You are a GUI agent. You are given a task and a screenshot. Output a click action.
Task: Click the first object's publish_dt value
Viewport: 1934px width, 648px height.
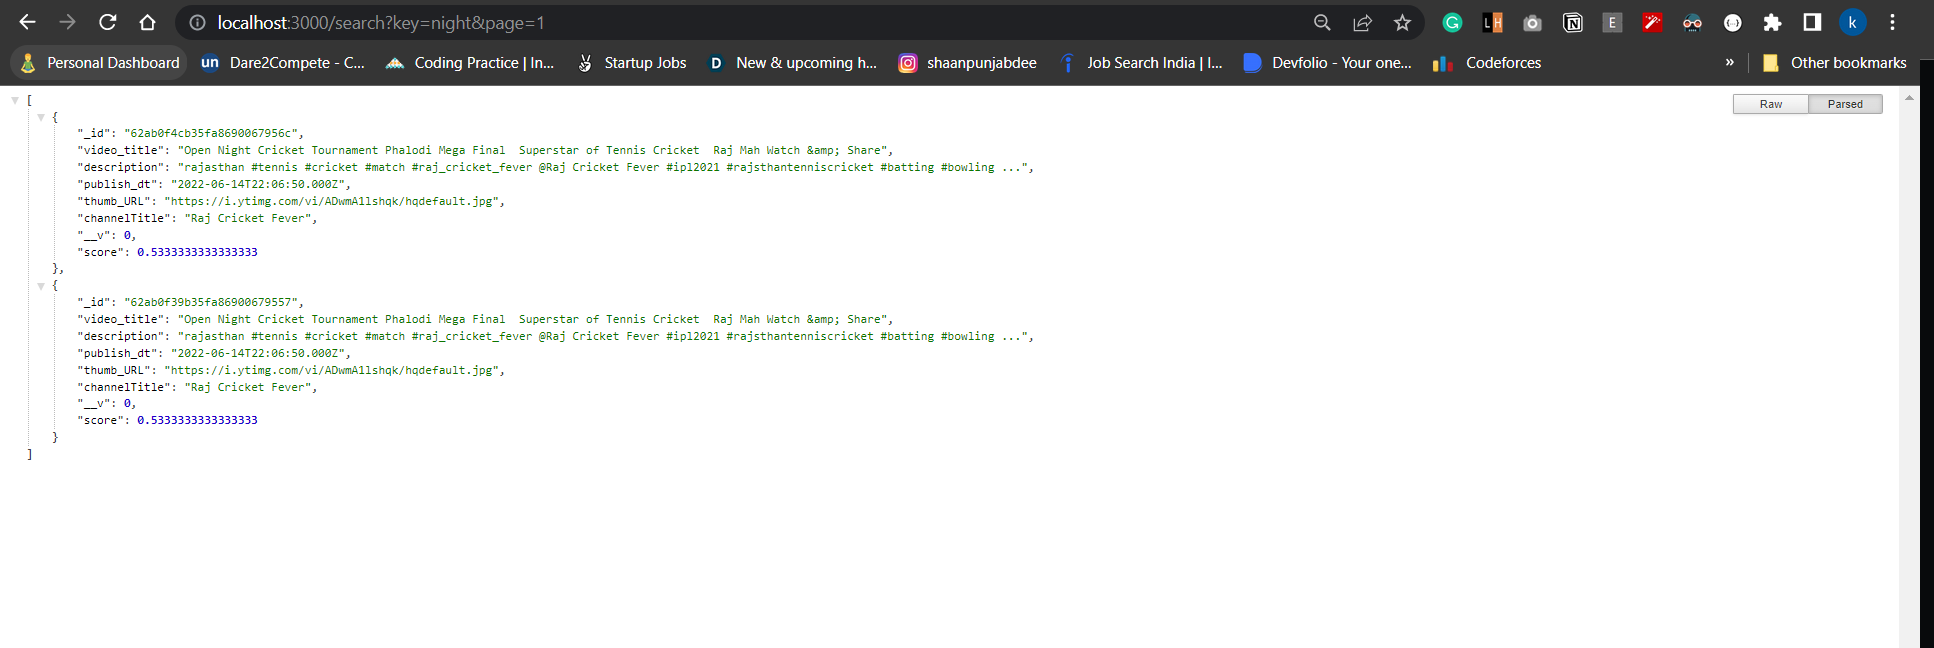[258, 184]
